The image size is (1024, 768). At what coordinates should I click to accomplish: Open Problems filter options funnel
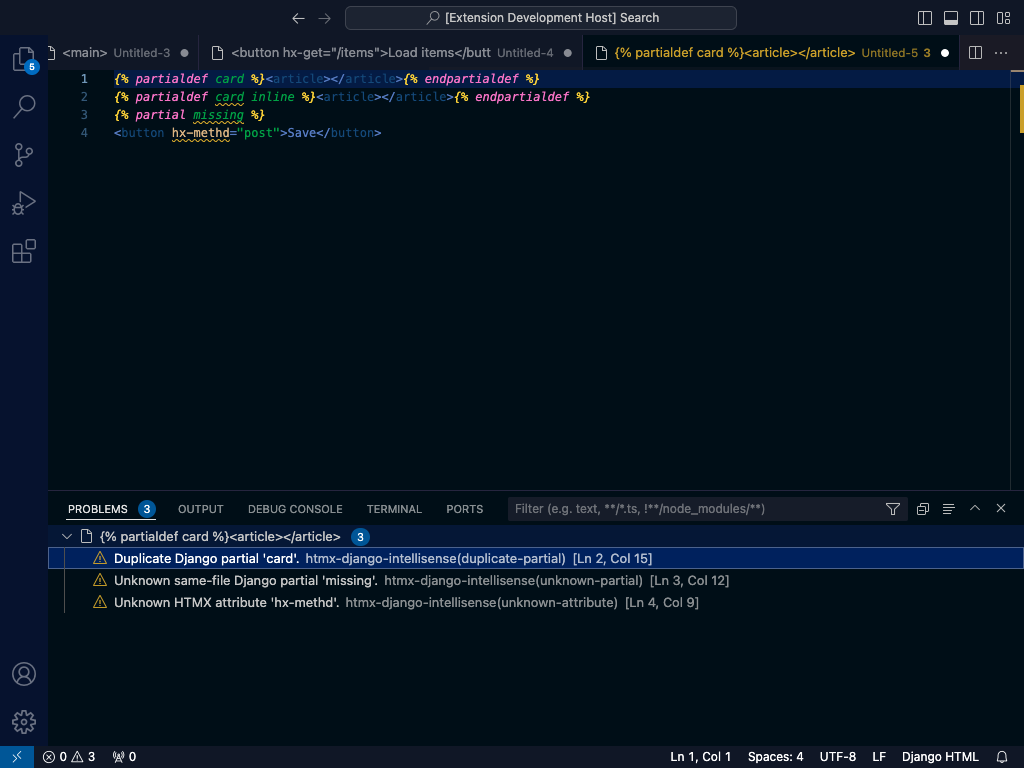pyautogui.click(x=893, y=509)
